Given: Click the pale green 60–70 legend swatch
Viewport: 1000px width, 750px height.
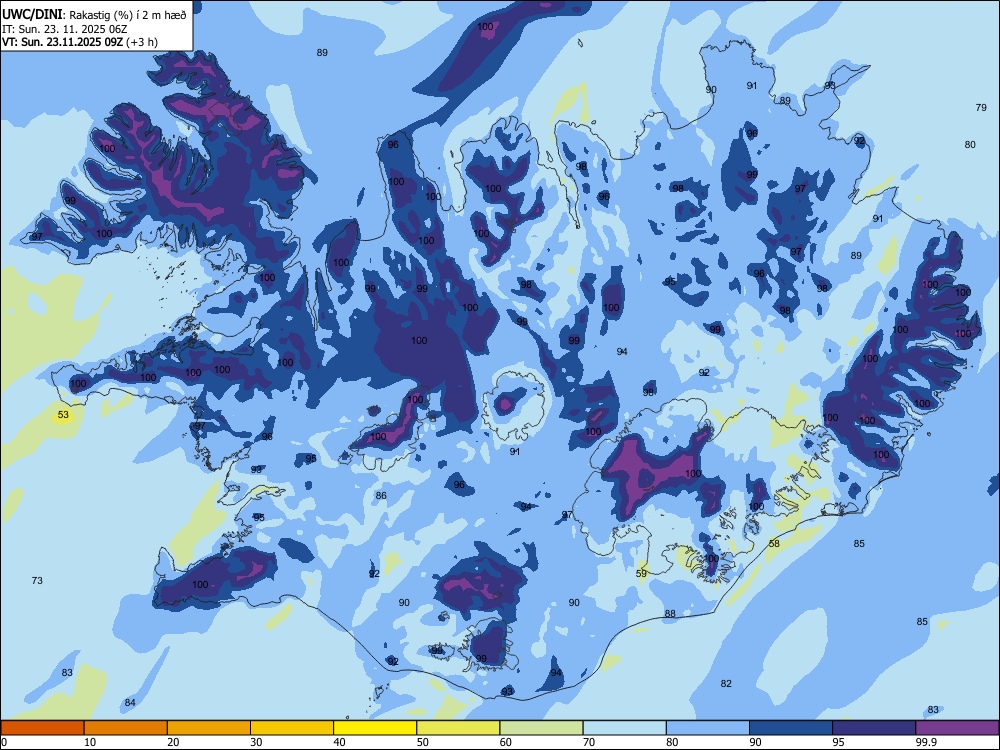Looking at the screenshot, I should click(x=541, y=728).
